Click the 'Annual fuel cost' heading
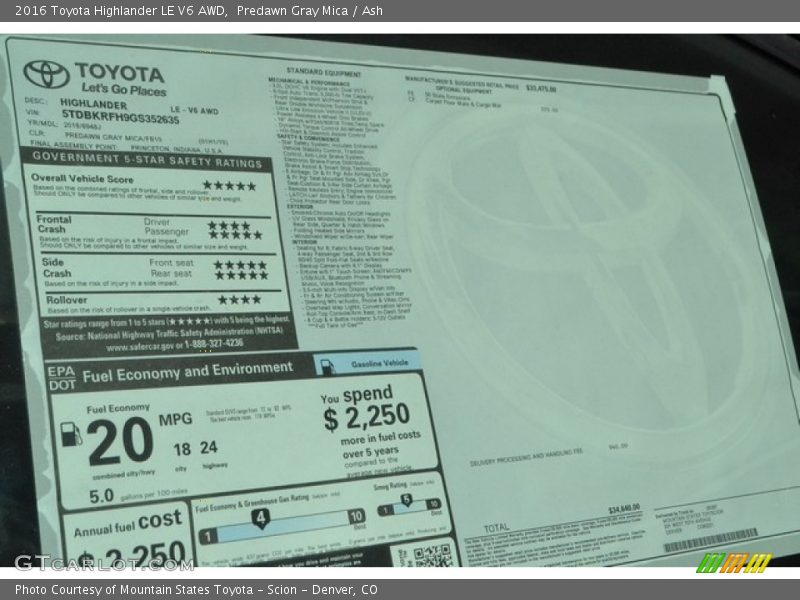Viewport: 800px width, 600px height. (x=128, y=524)
